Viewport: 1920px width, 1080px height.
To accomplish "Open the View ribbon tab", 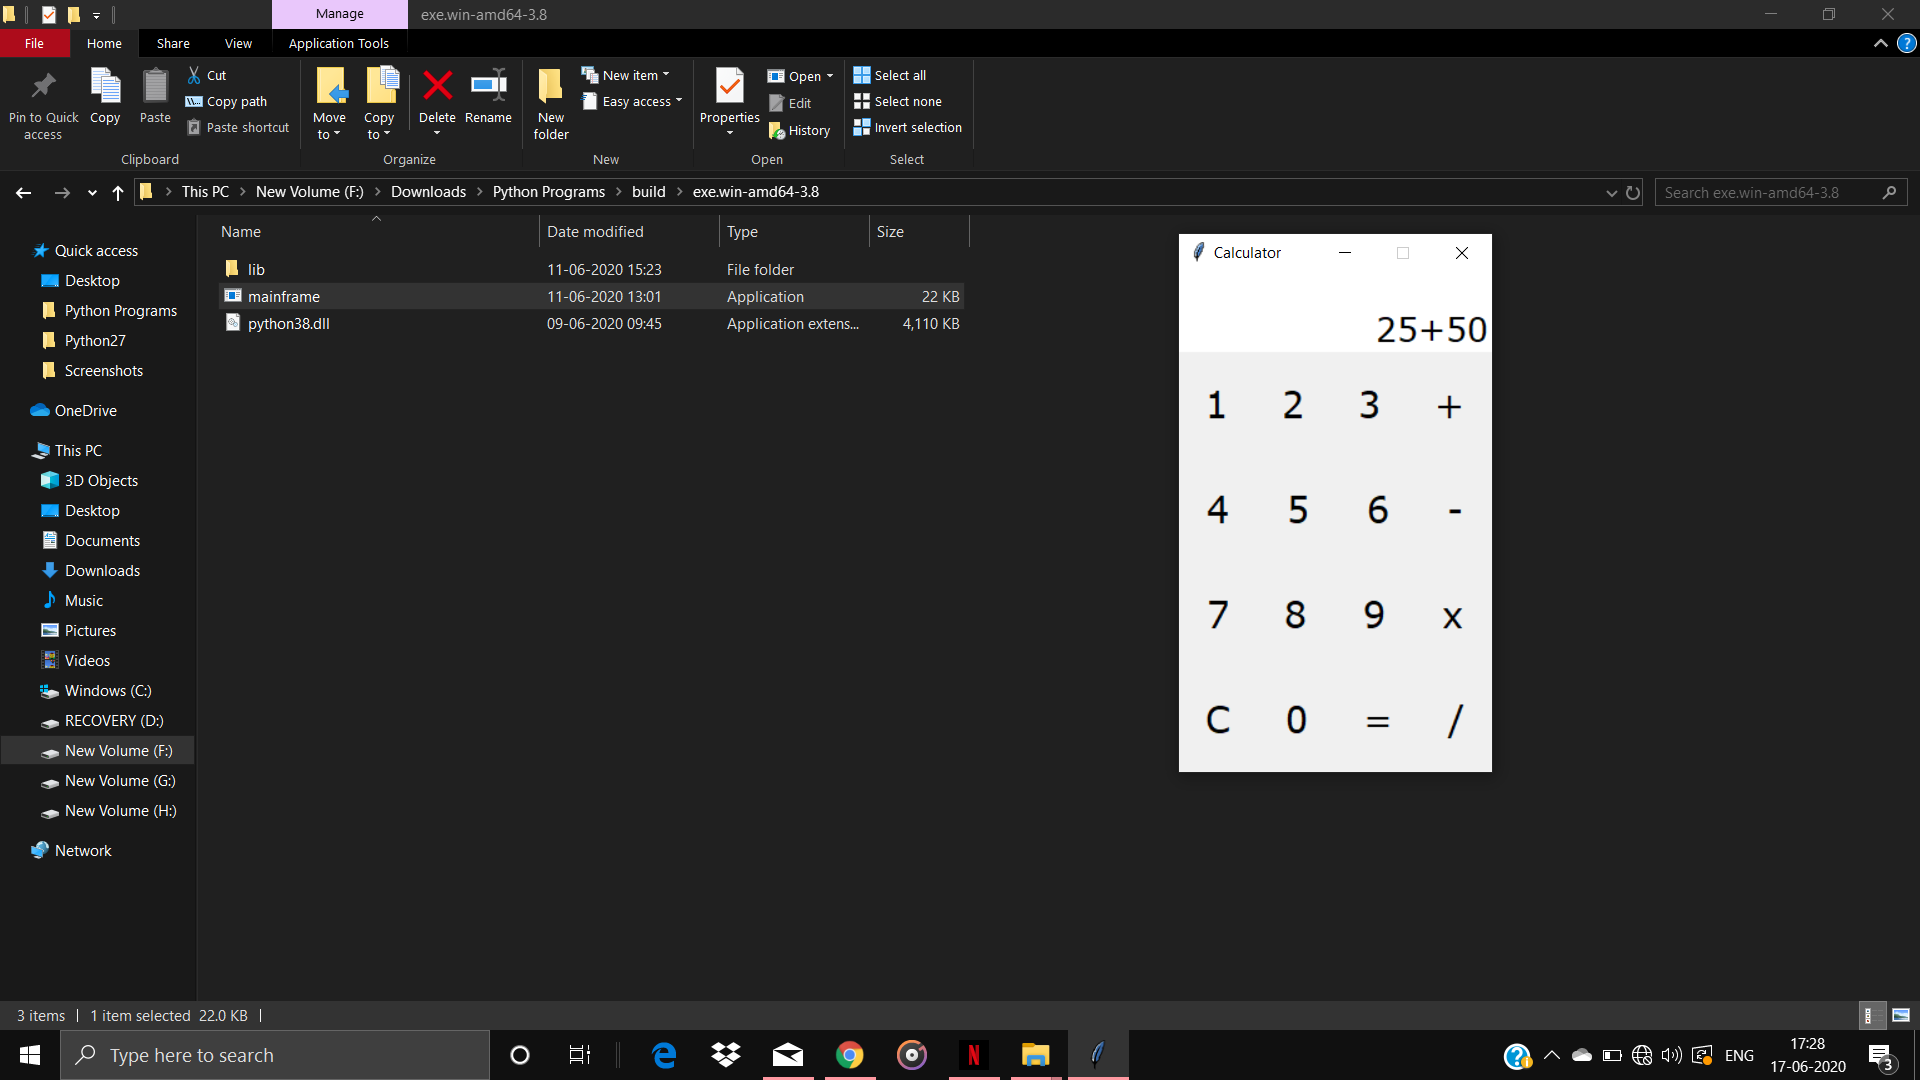I will [238, 43].
